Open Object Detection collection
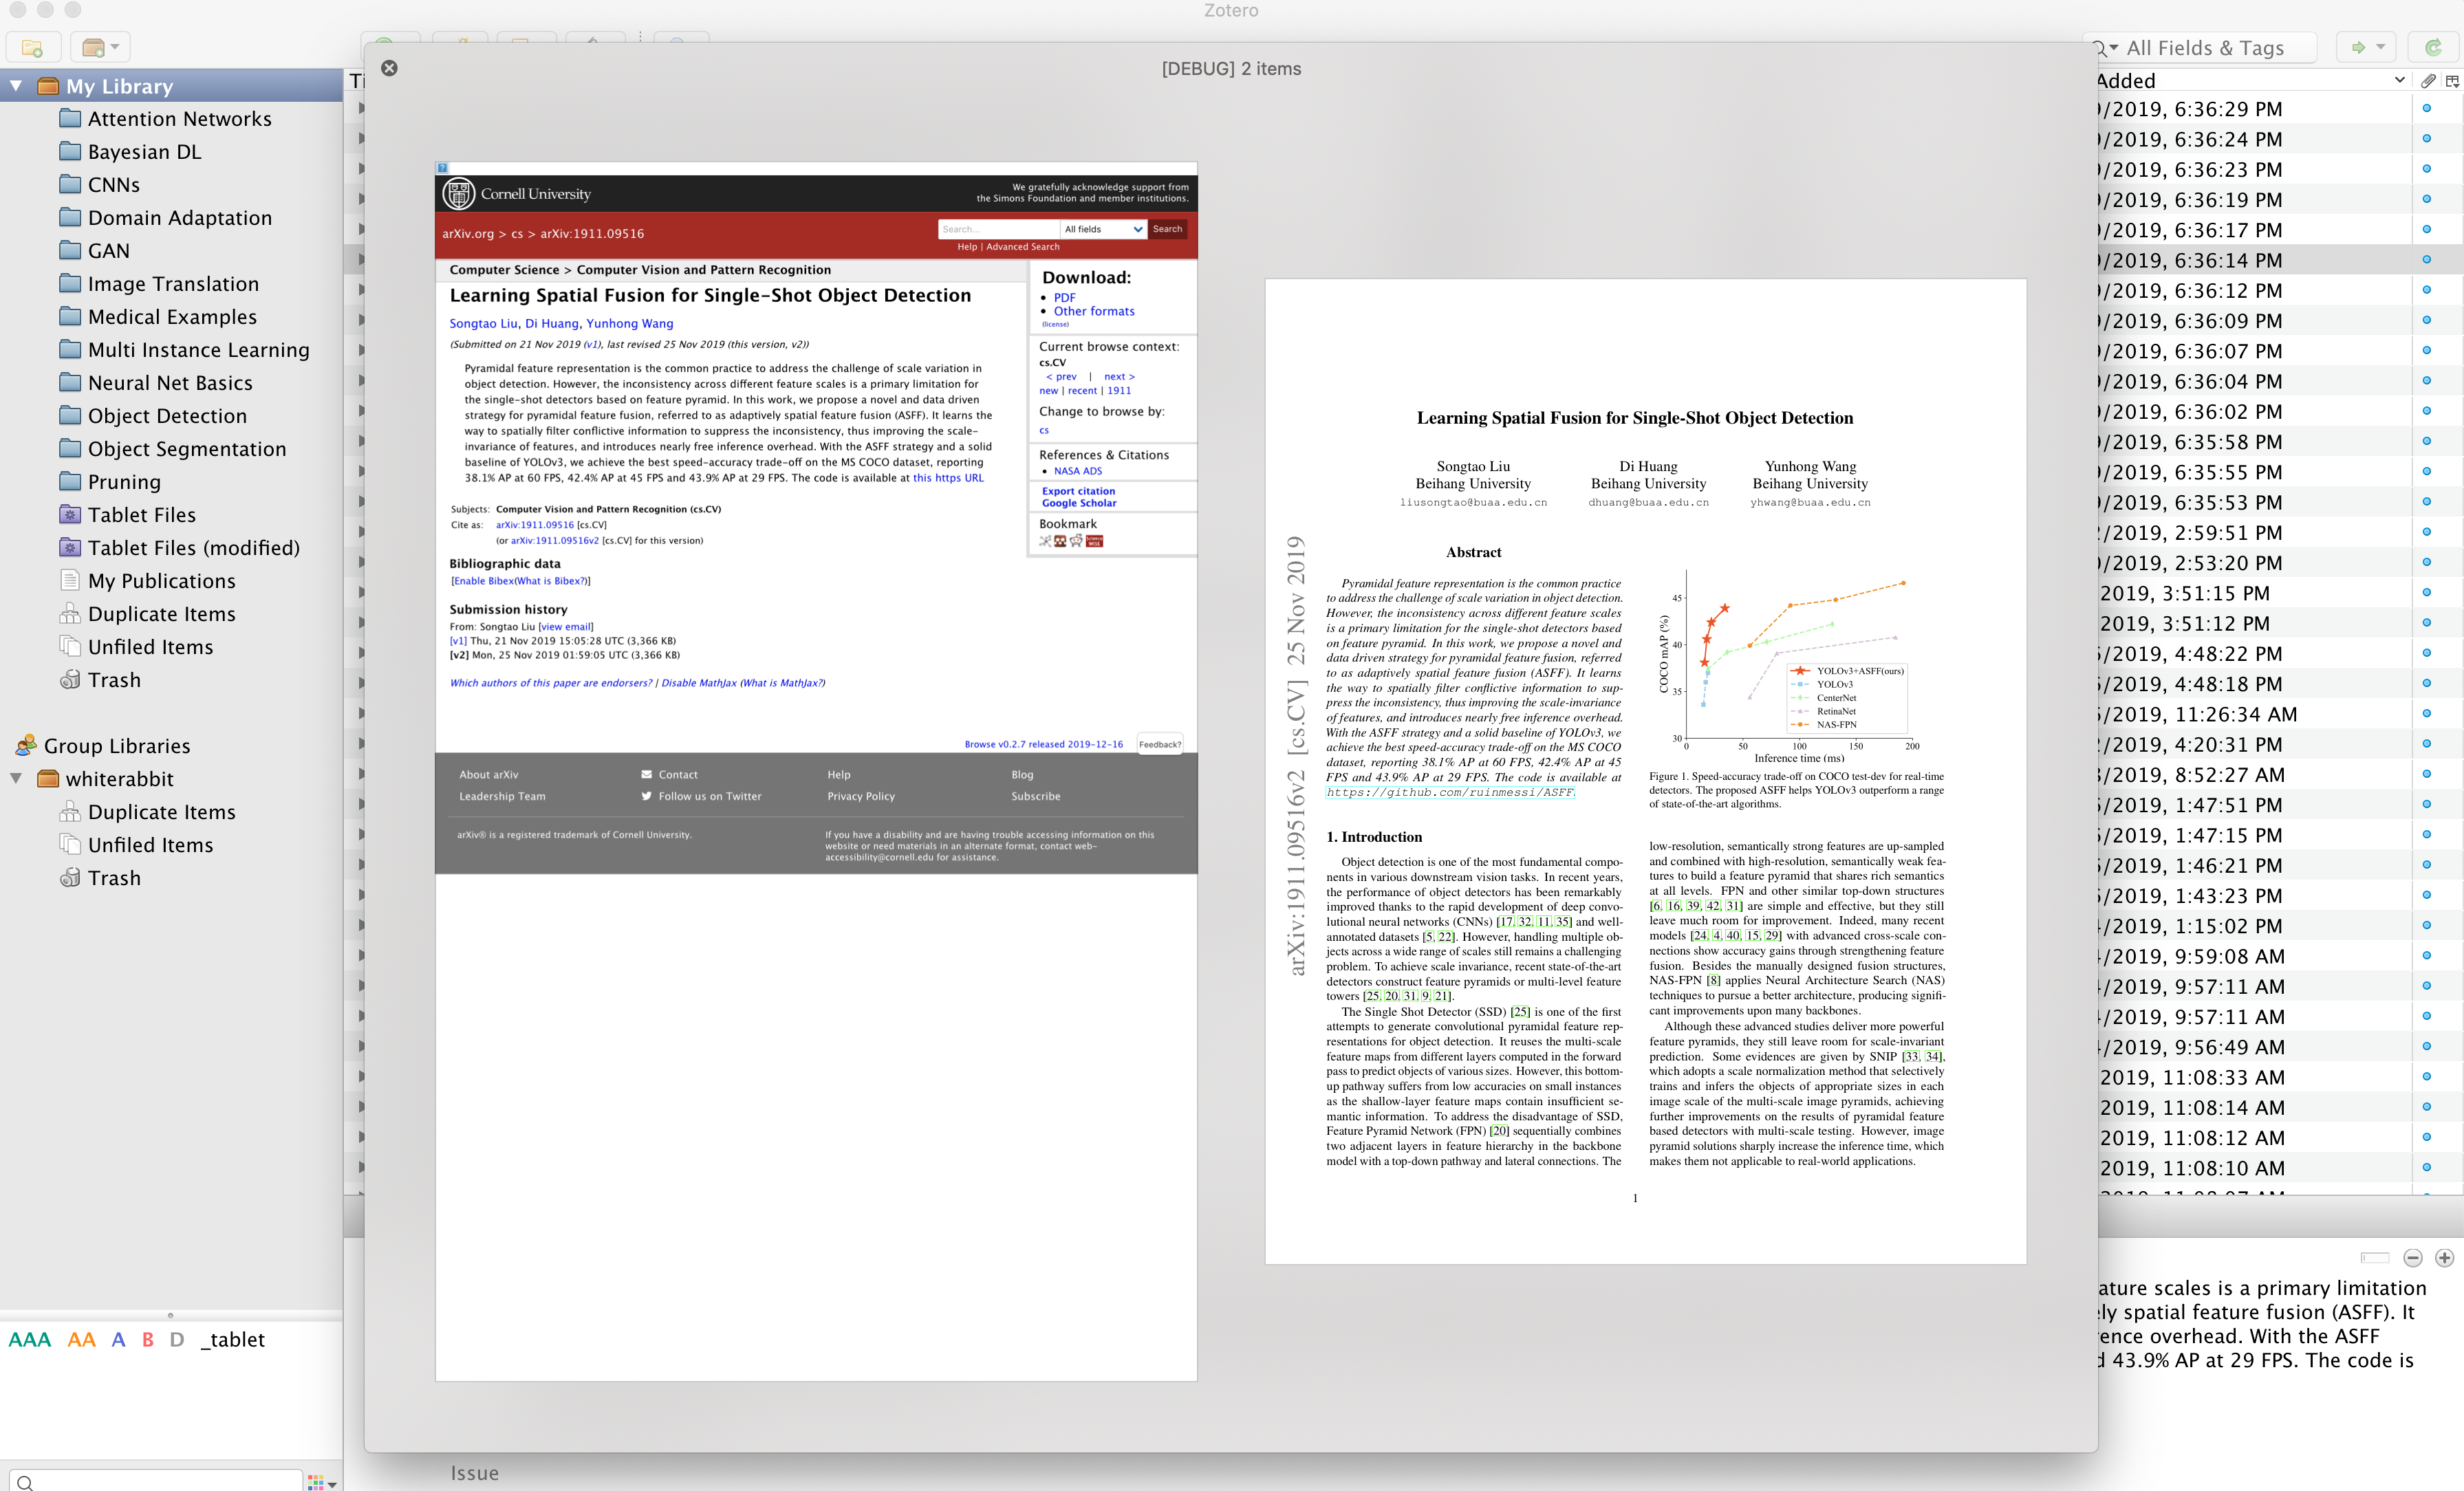Viewport: 2464px width, 1491px height. 167,416
